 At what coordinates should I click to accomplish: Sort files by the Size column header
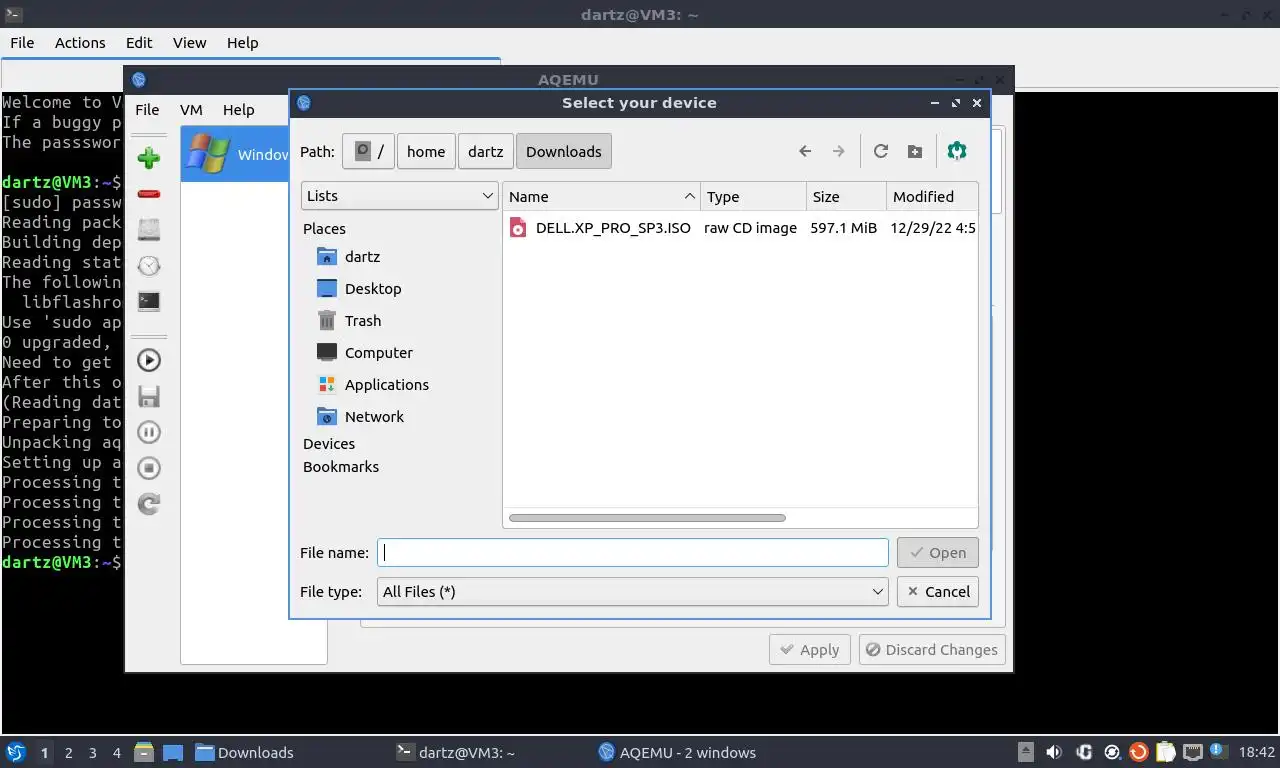point(846,196)
